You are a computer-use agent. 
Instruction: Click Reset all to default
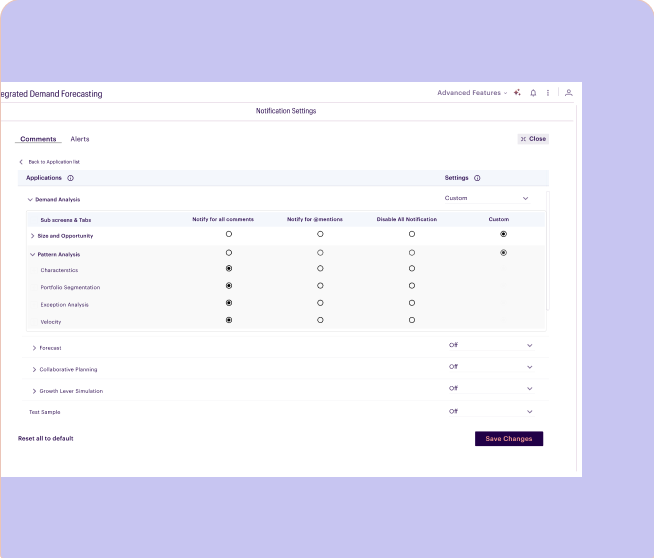click(45, 438)
